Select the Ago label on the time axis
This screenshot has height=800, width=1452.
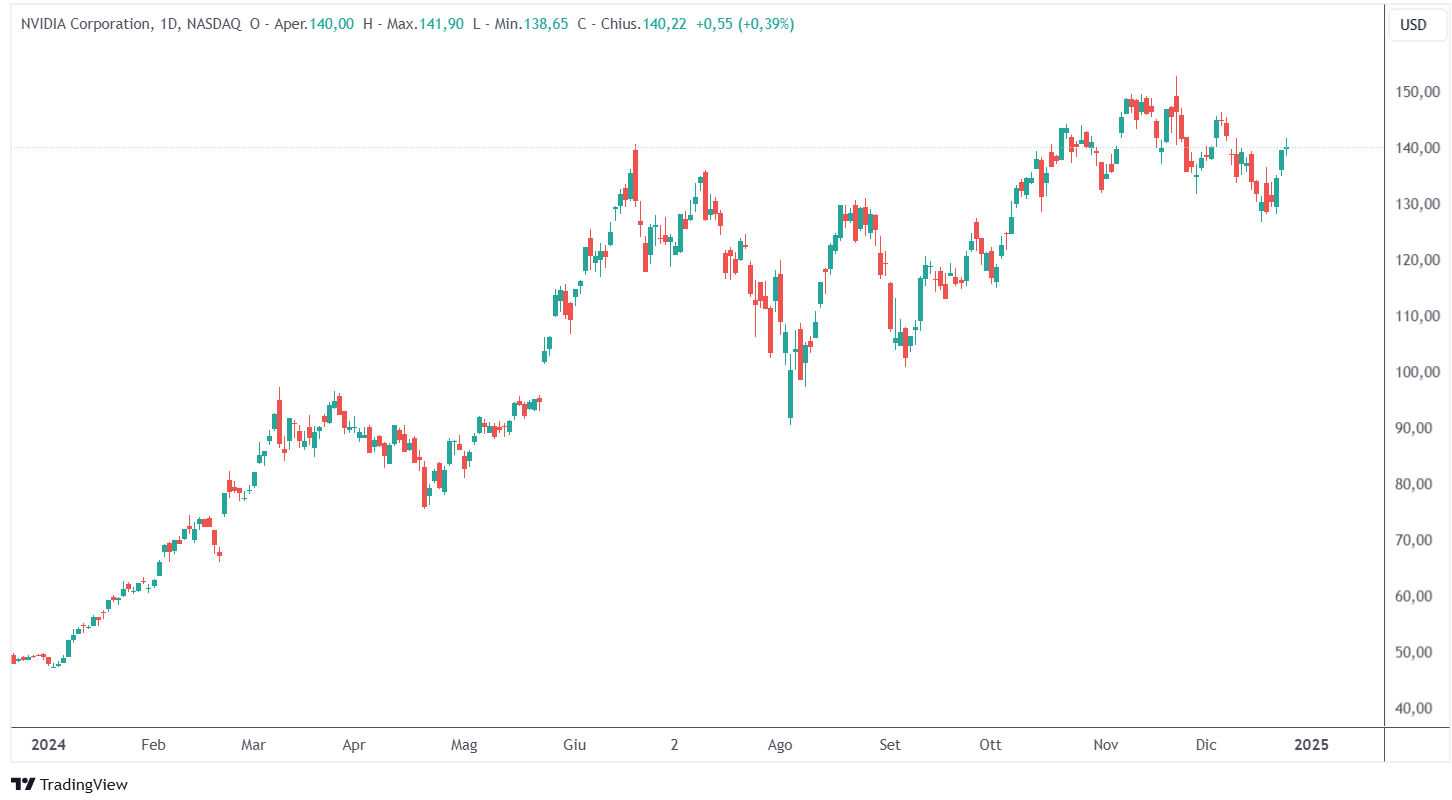point(780,745)
